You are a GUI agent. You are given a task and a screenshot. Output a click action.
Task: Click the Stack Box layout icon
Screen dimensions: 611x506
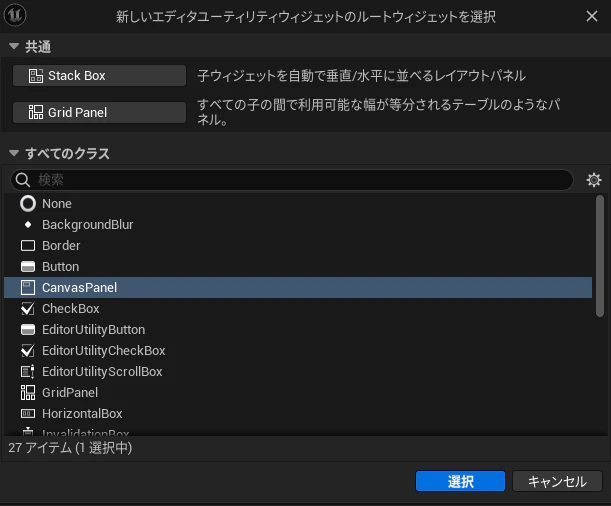pos(36,76)
